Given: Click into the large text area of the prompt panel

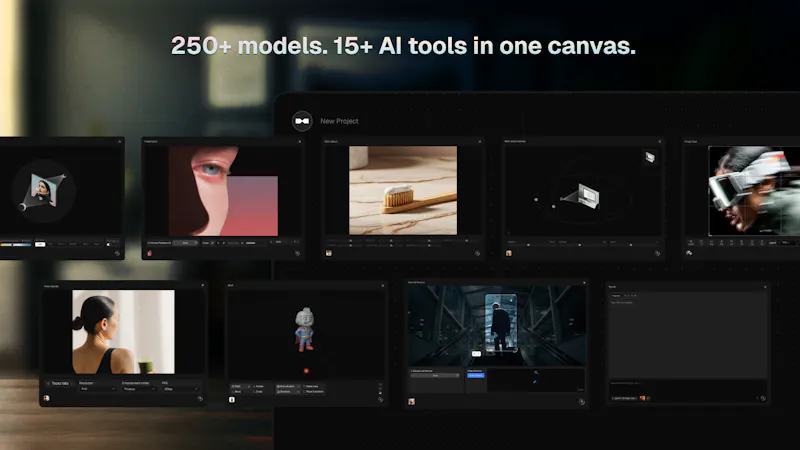Looking at the screenshot, I should click(688, 335).
